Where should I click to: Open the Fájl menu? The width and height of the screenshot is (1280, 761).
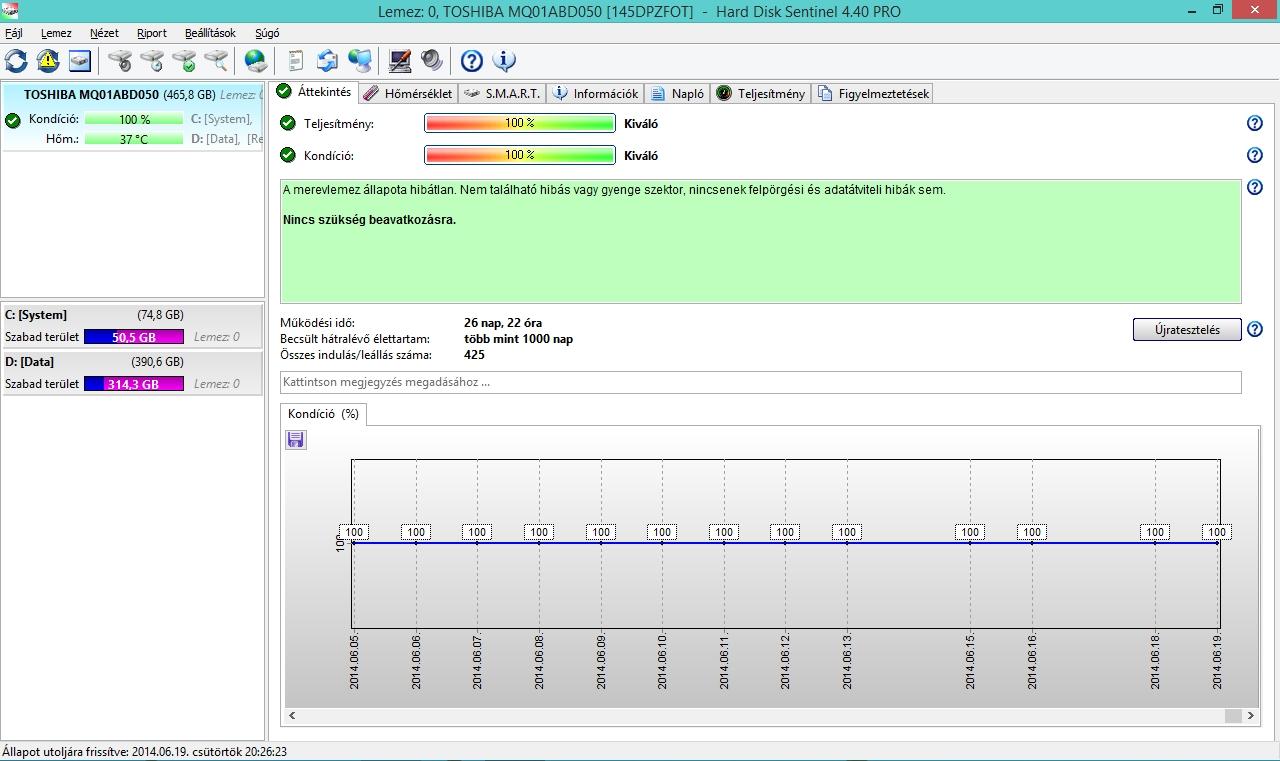point(14,33)
